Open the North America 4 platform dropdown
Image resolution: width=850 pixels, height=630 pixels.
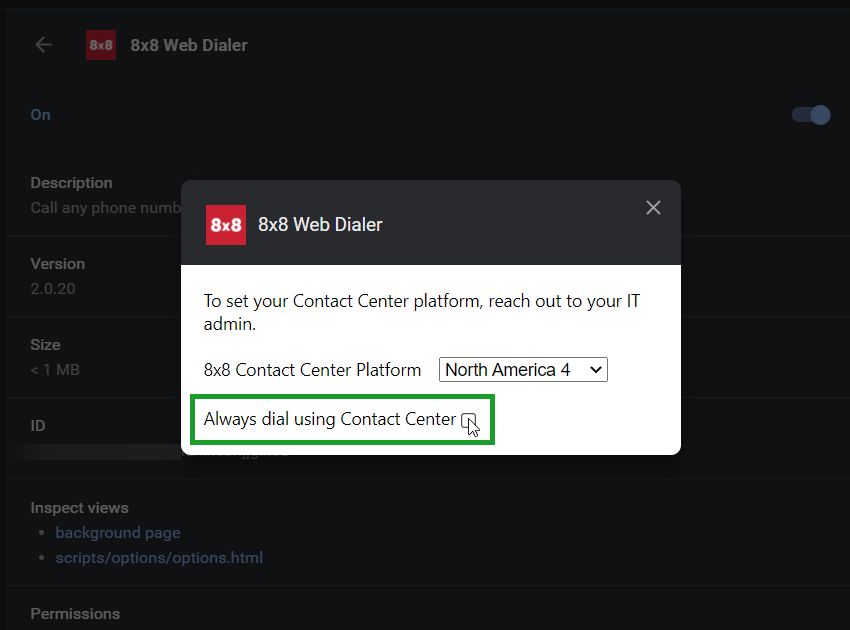click(523, 370)
